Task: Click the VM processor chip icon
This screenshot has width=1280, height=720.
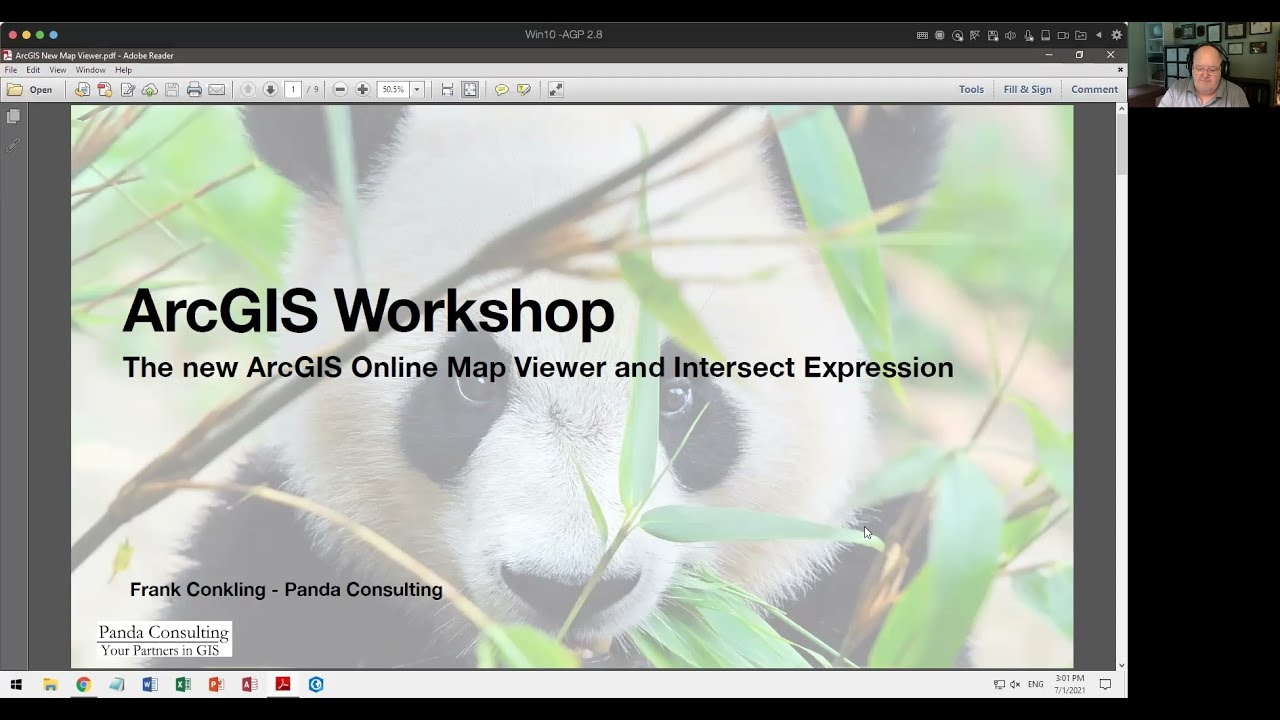Action: coord(939,35)
